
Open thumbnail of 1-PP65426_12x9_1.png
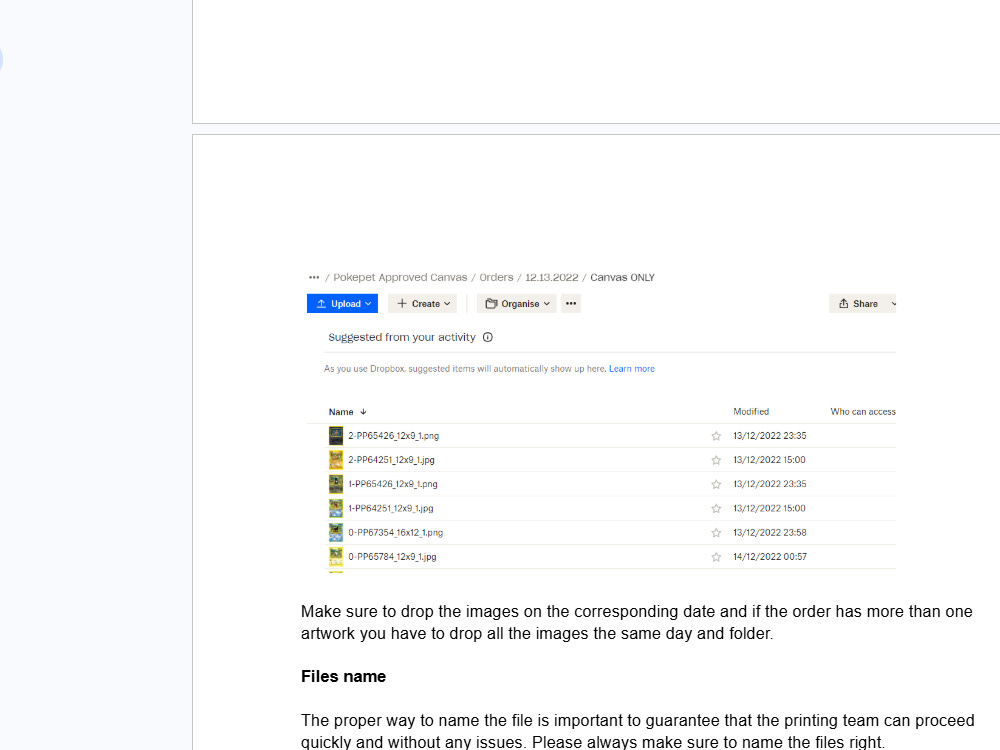335,484
